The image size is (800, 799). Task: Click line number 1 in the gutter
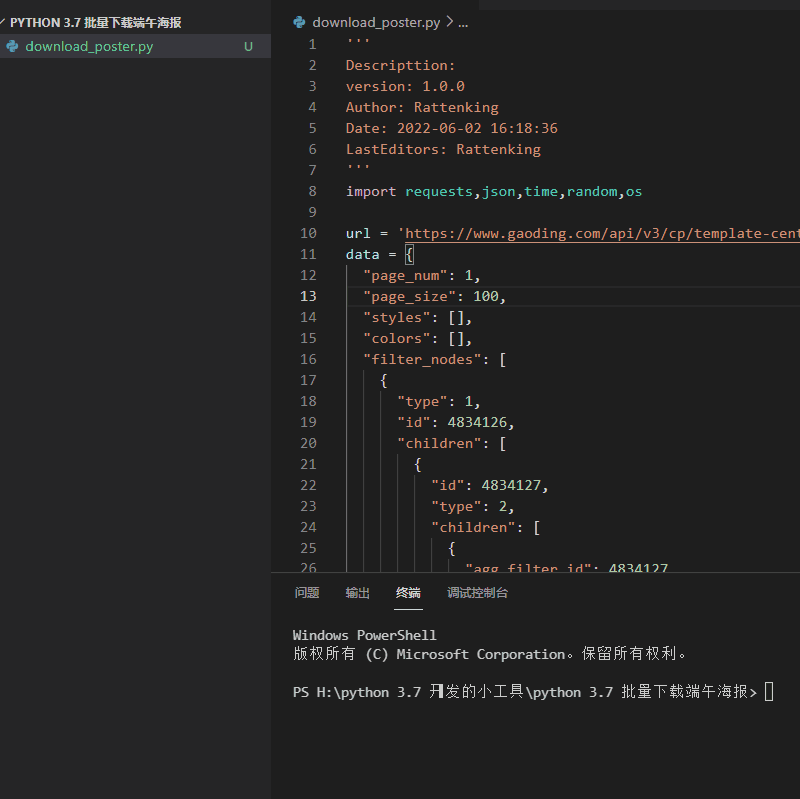point(312,44)
